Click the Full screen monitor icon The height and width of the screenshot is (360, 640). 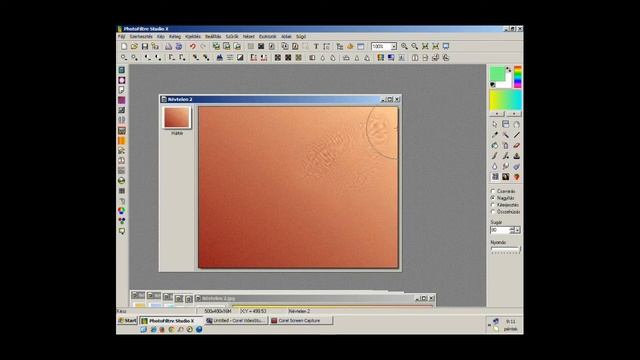[x=446, y=47]
